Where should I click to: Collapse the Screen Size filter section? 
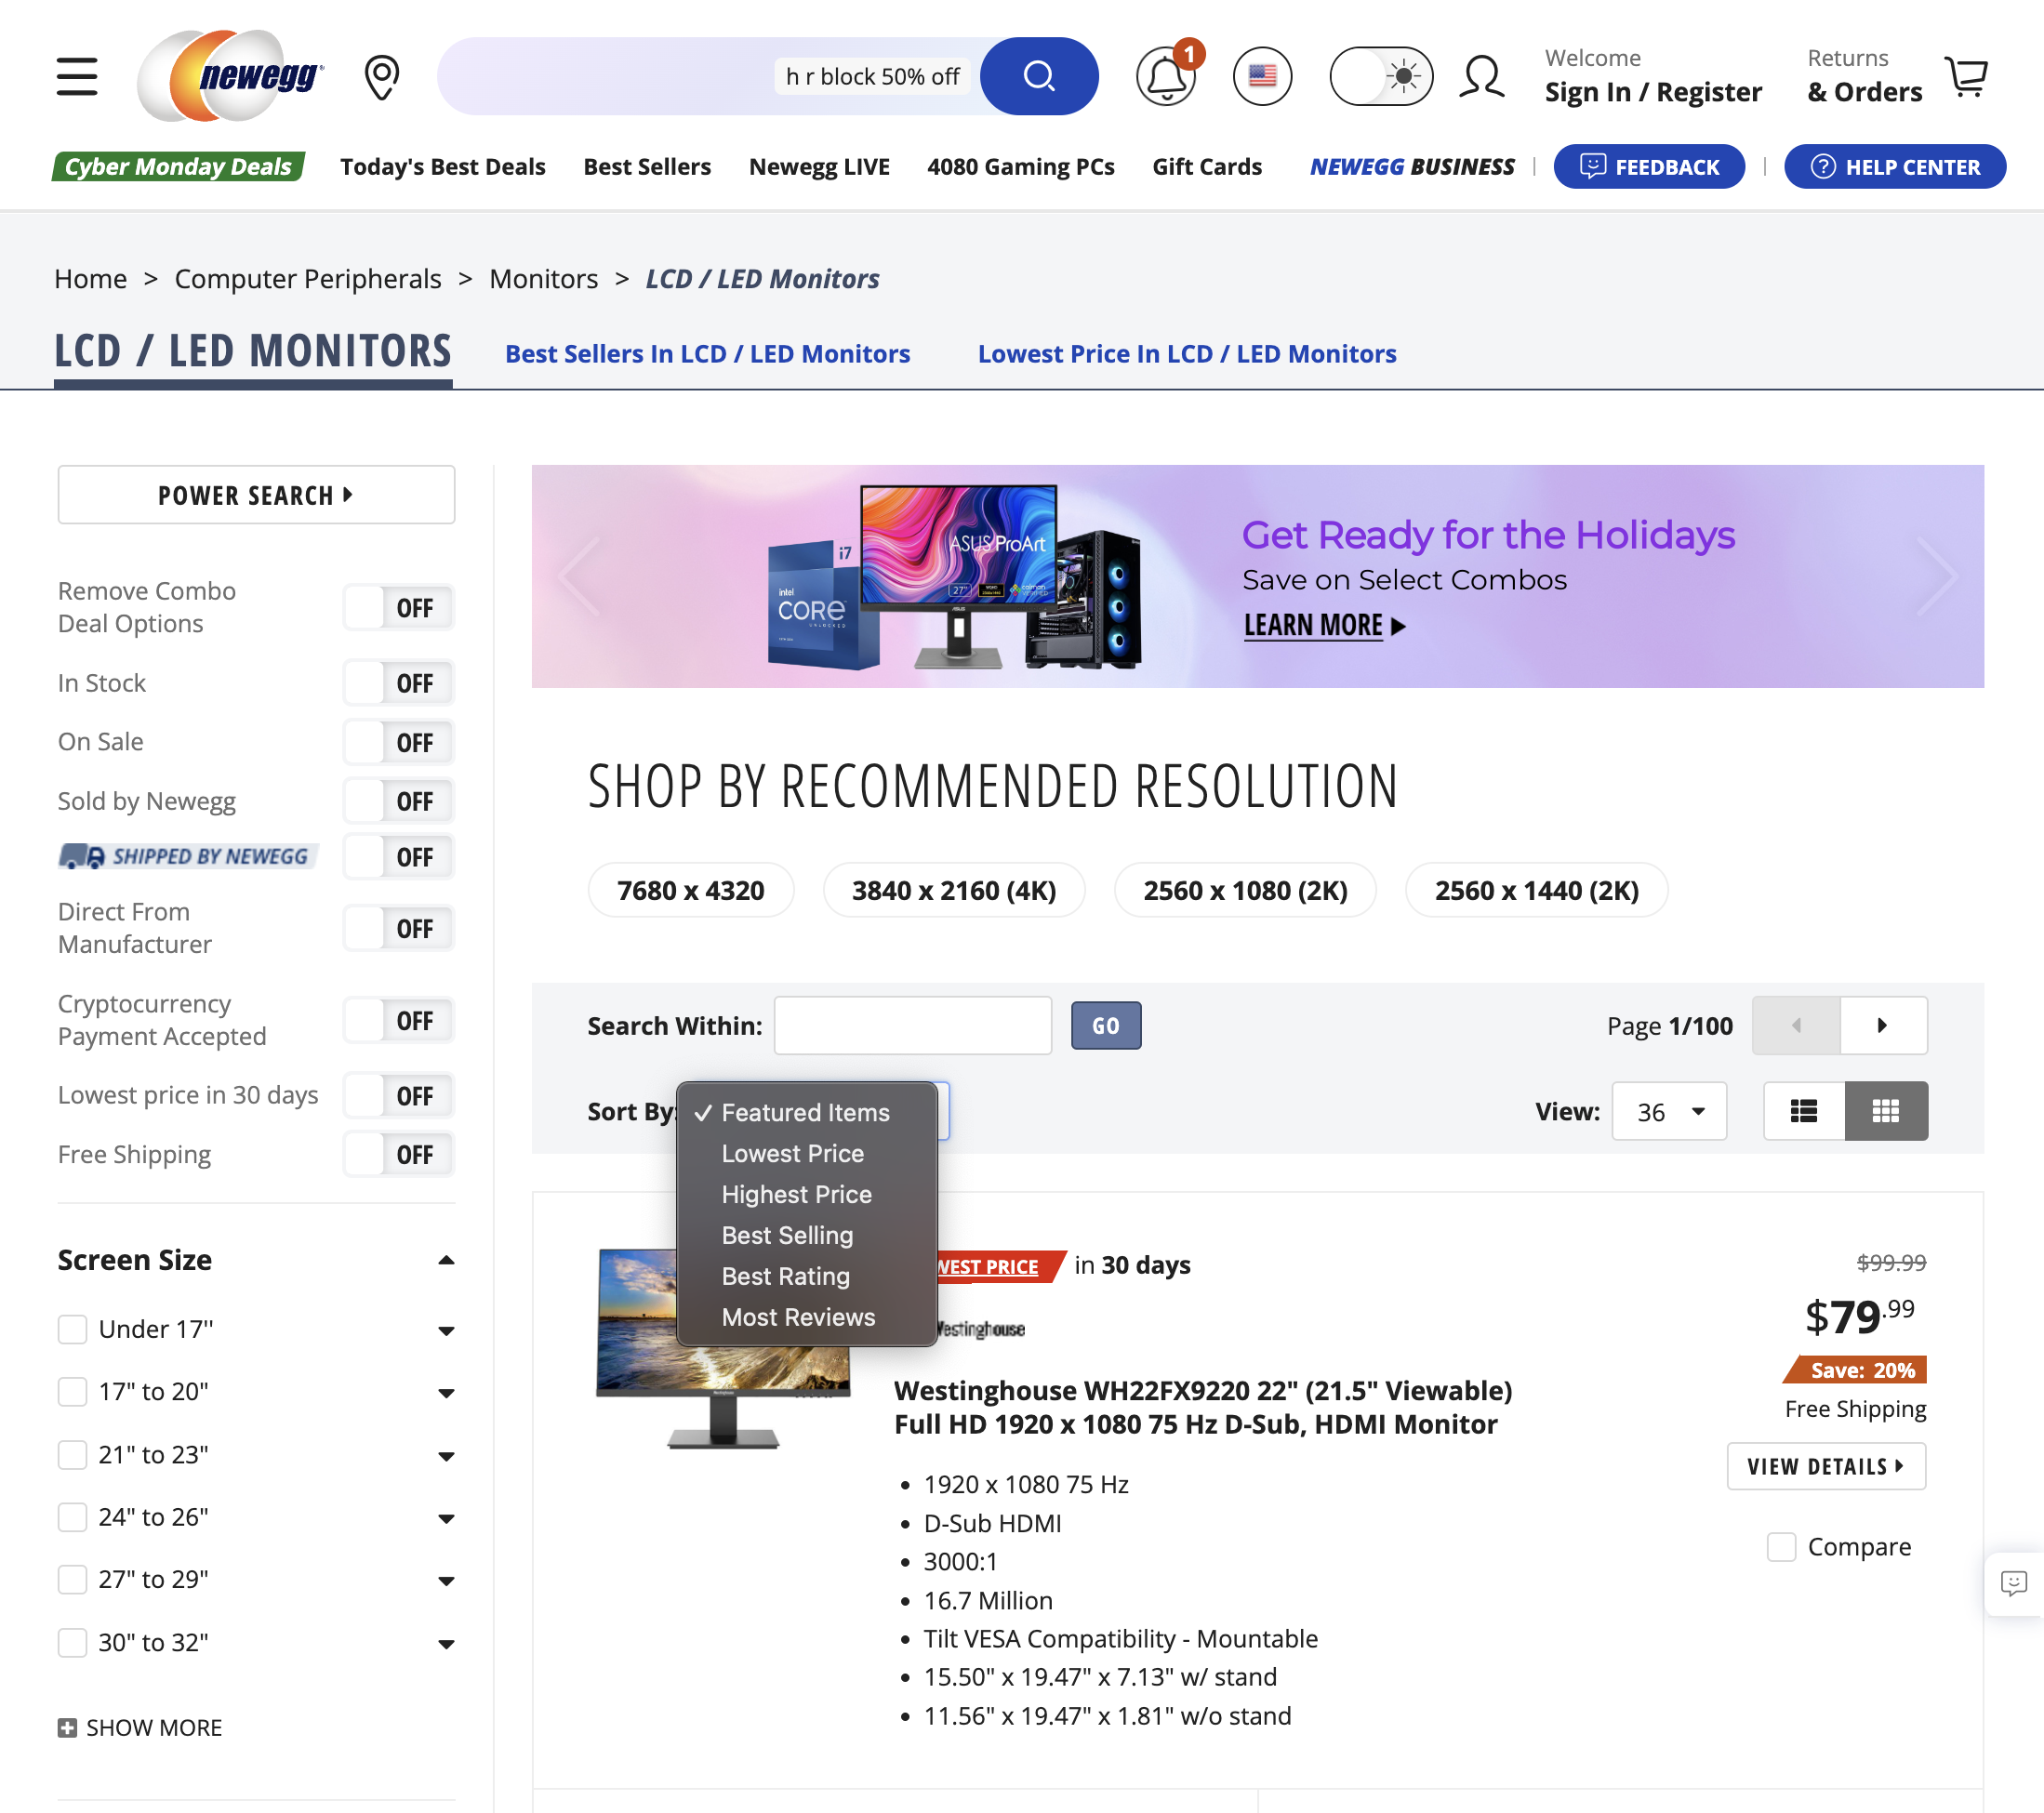[446, 1259]
